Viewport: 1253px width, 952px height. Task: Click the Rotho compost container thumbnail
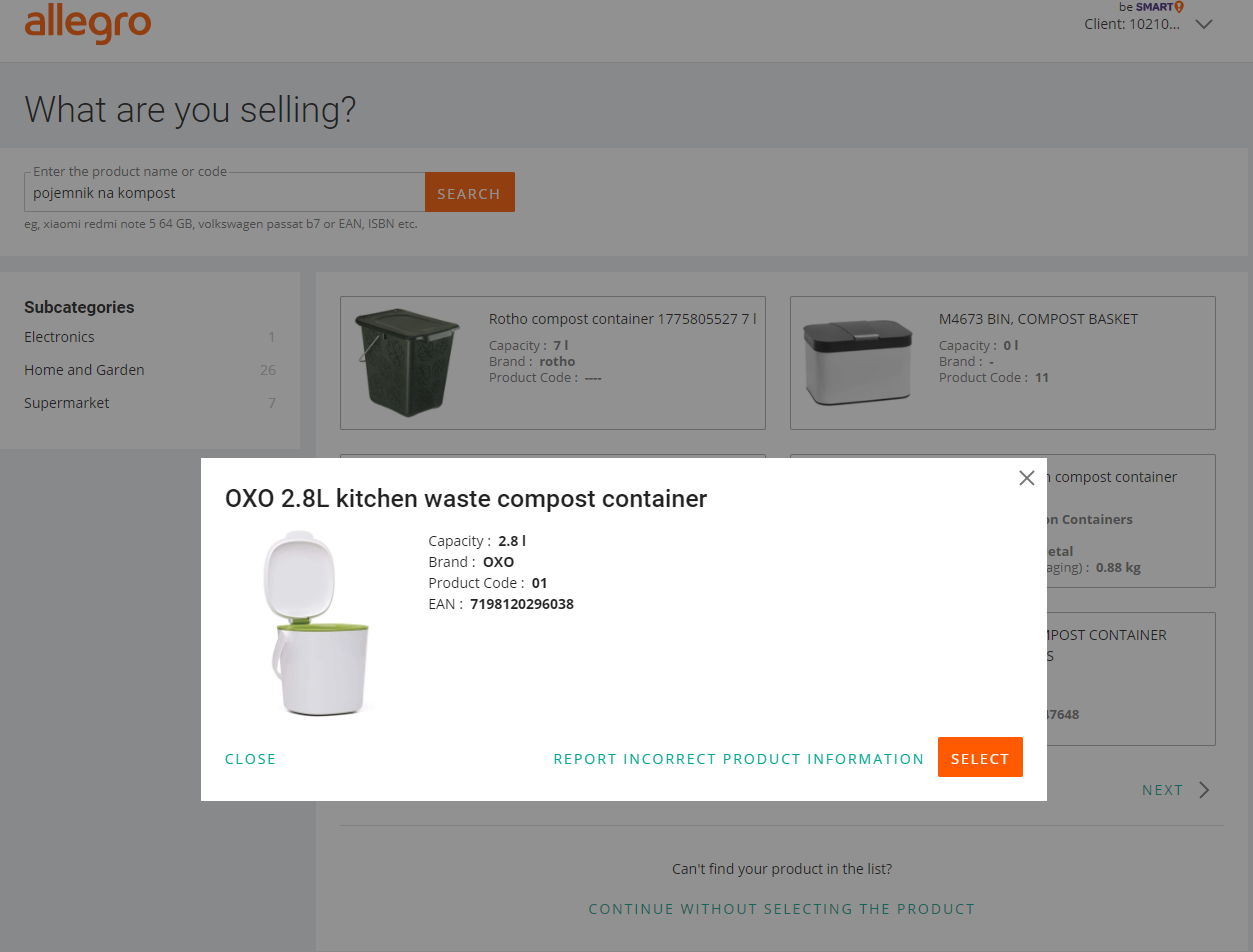point(407,362)
